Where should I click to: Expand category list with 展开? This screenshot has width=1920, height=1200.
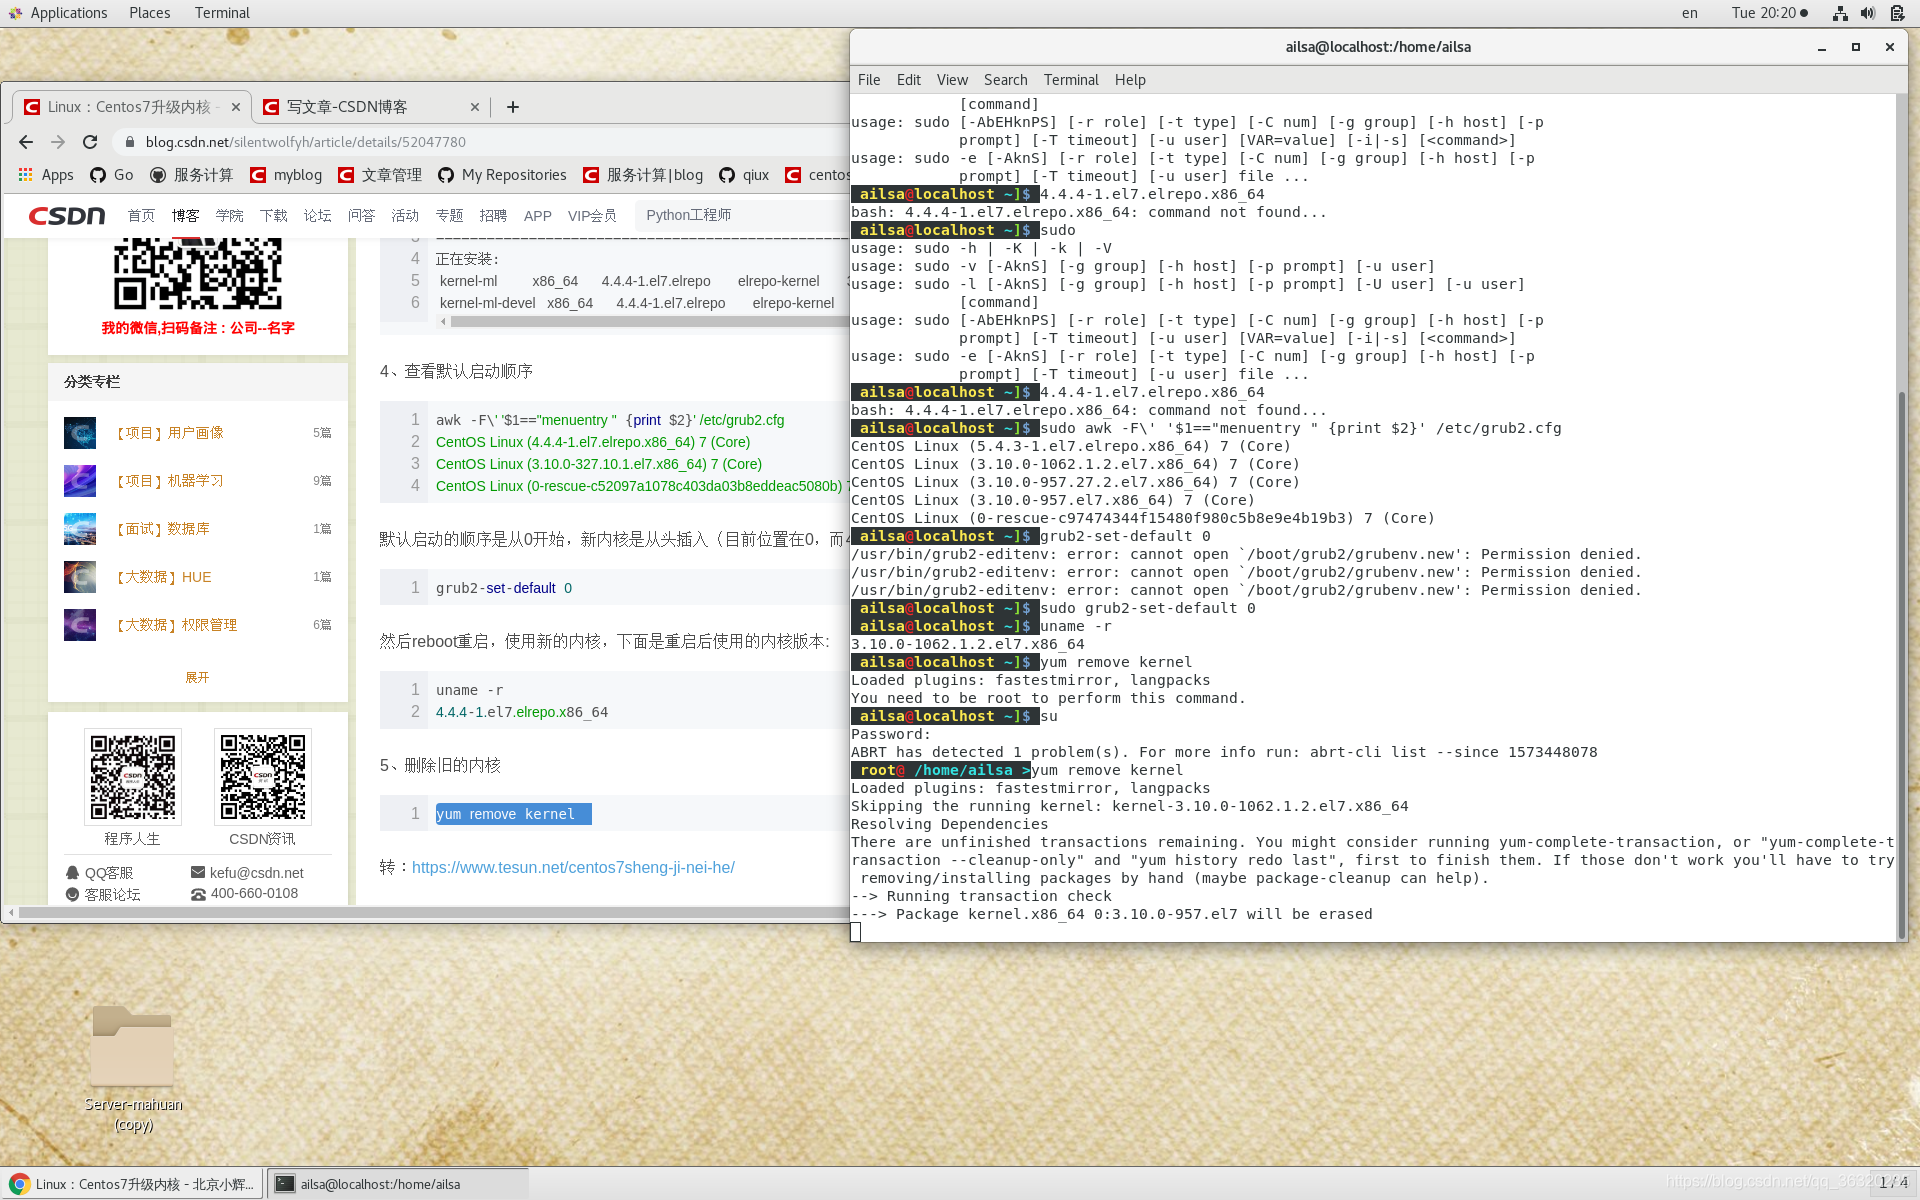(197, 677)
